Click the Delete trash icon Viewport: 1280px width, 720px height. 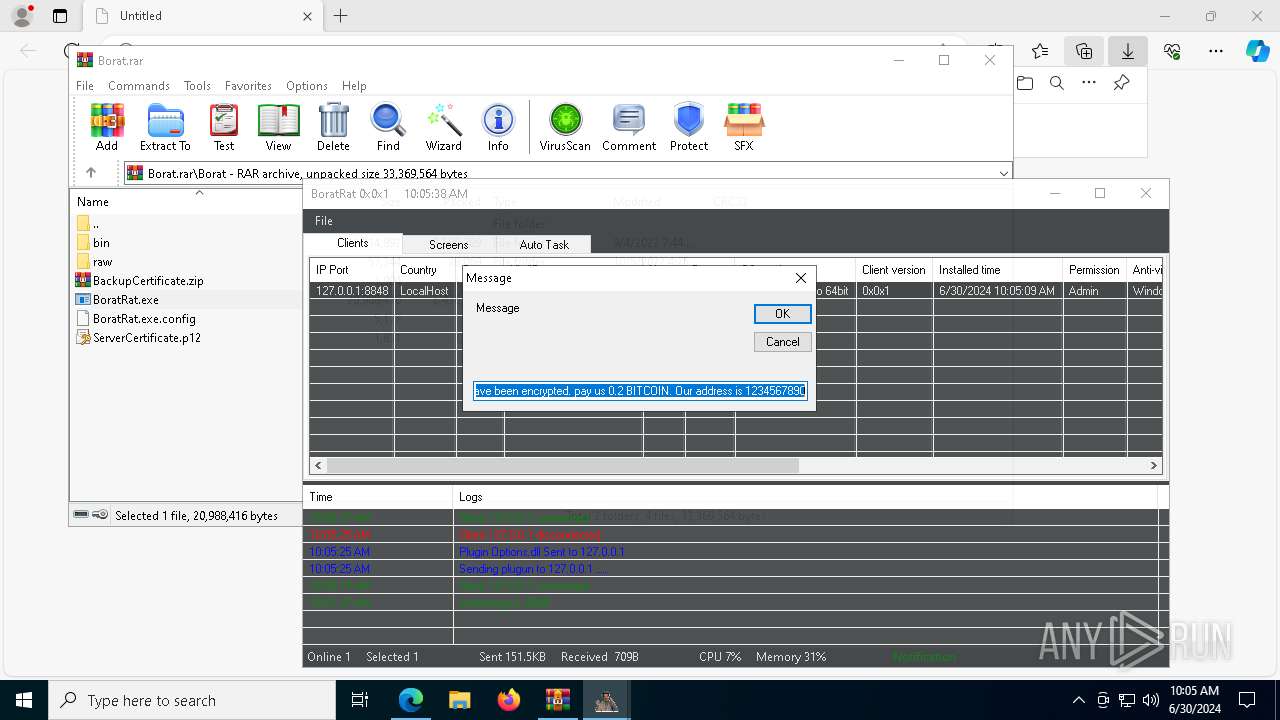click(x=333, y=127)
